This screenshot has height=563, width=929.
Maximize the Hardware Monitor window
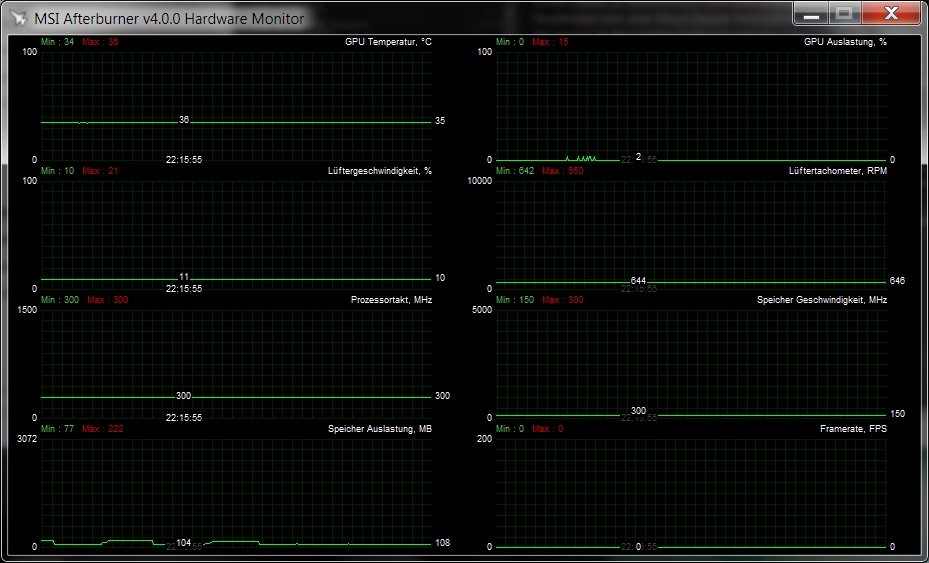844,14
